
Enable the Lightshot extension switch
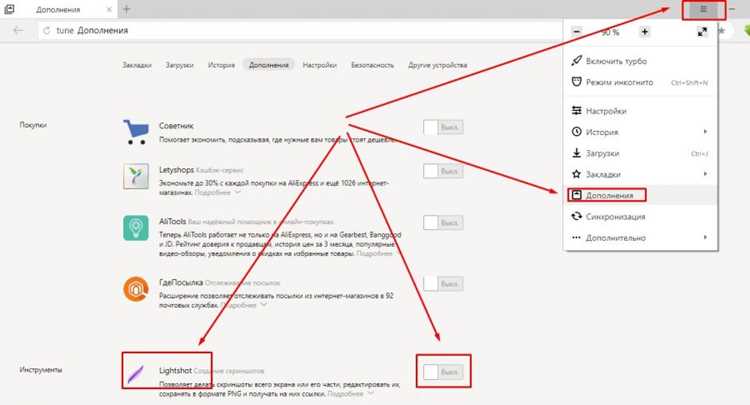[x=443, y=372]
